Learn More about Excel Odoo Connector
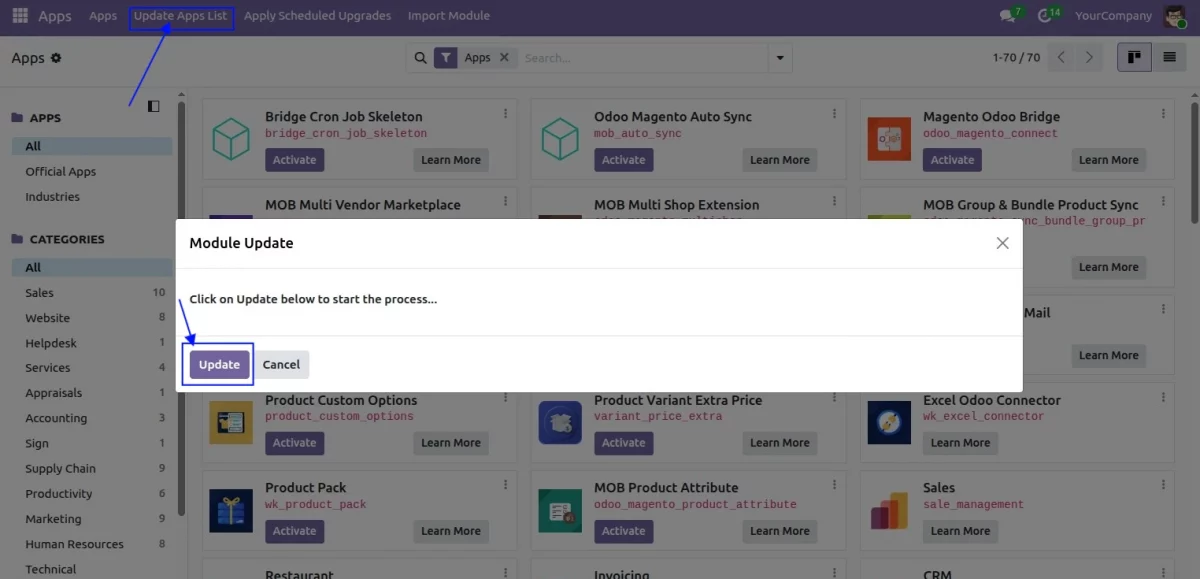Viewport: 1200px width, 579px height. point(960,443)
